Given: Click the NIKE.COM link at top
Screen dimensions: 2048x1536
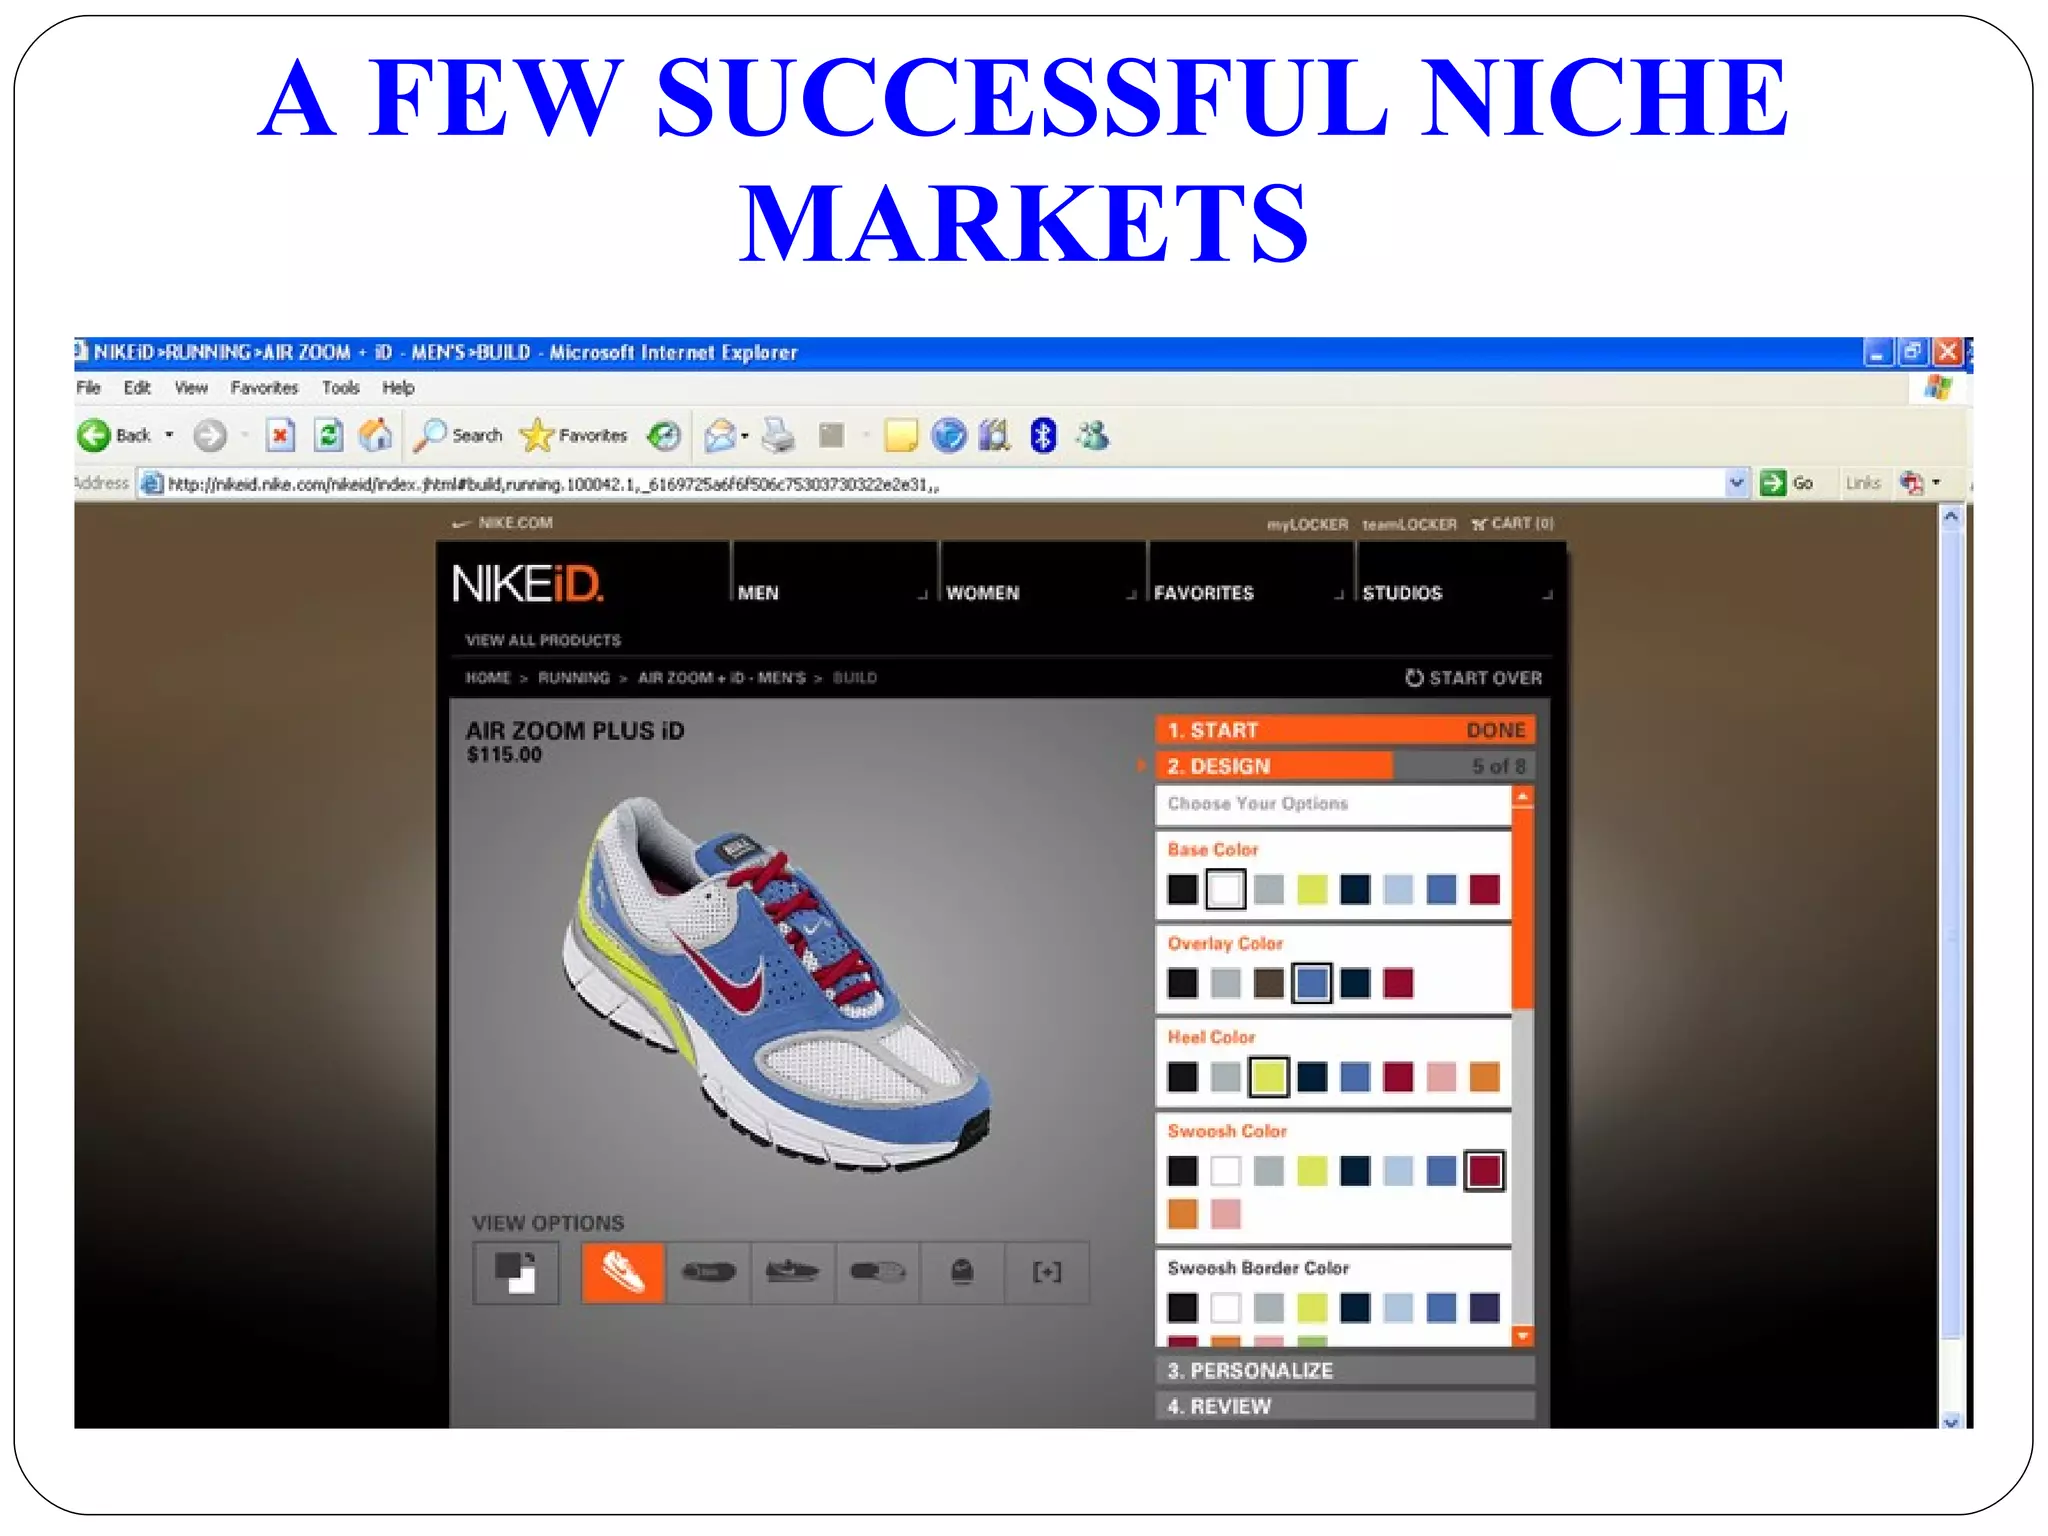Looking at the screenshot, I should (x=503, y=523).
